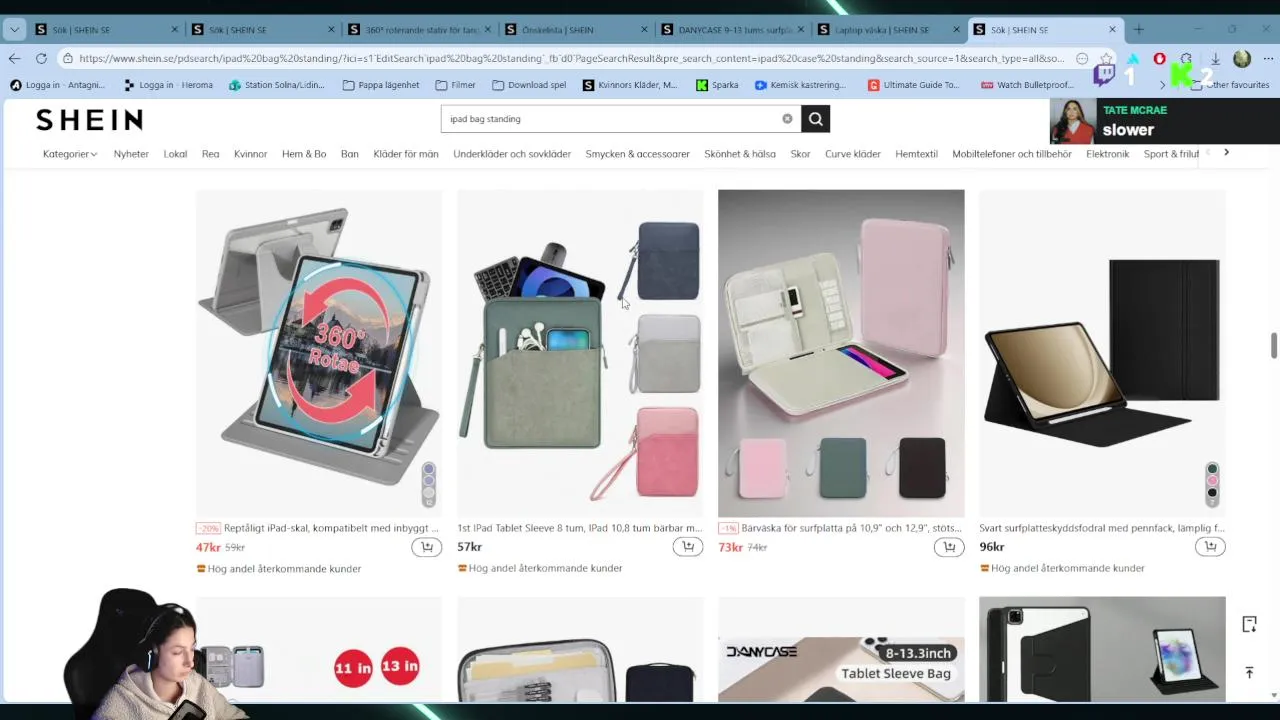This screenshot has height=720, width=1280.
Task: Open the Station Solna/Lidin bookmark
Action: [x=277, y=85]
